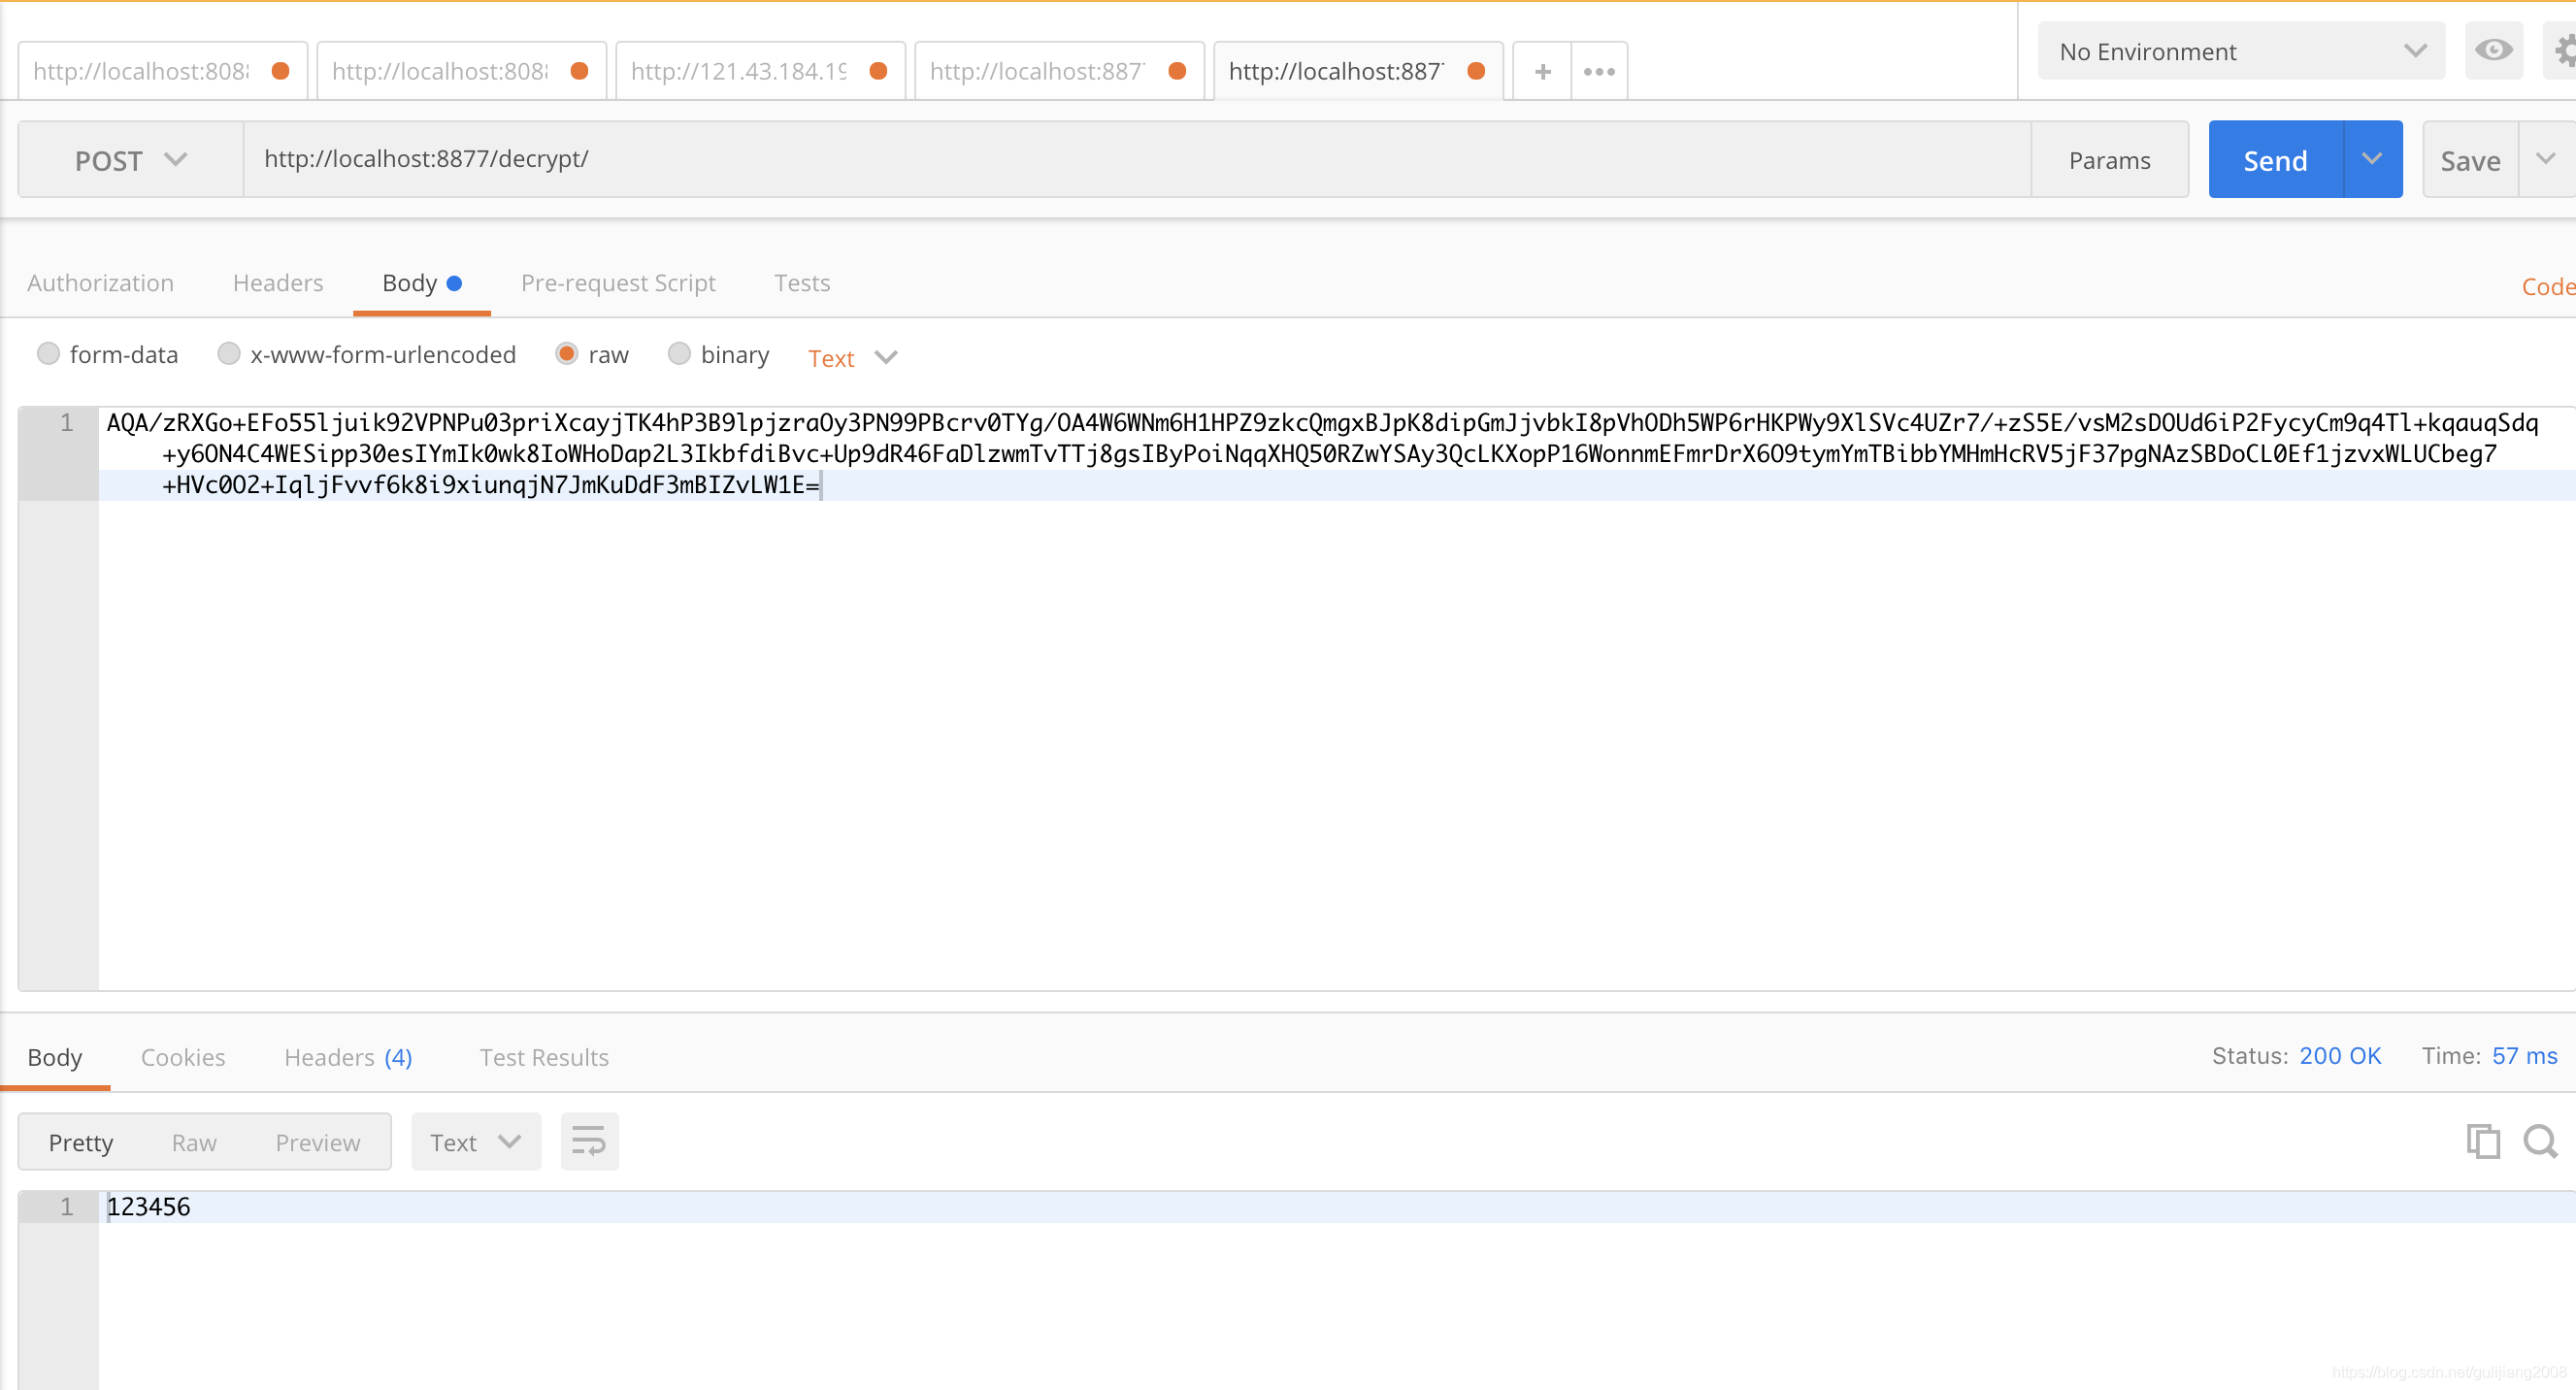
Task: Open the Send button arrow dropdown
Action: pos(2371,160)
